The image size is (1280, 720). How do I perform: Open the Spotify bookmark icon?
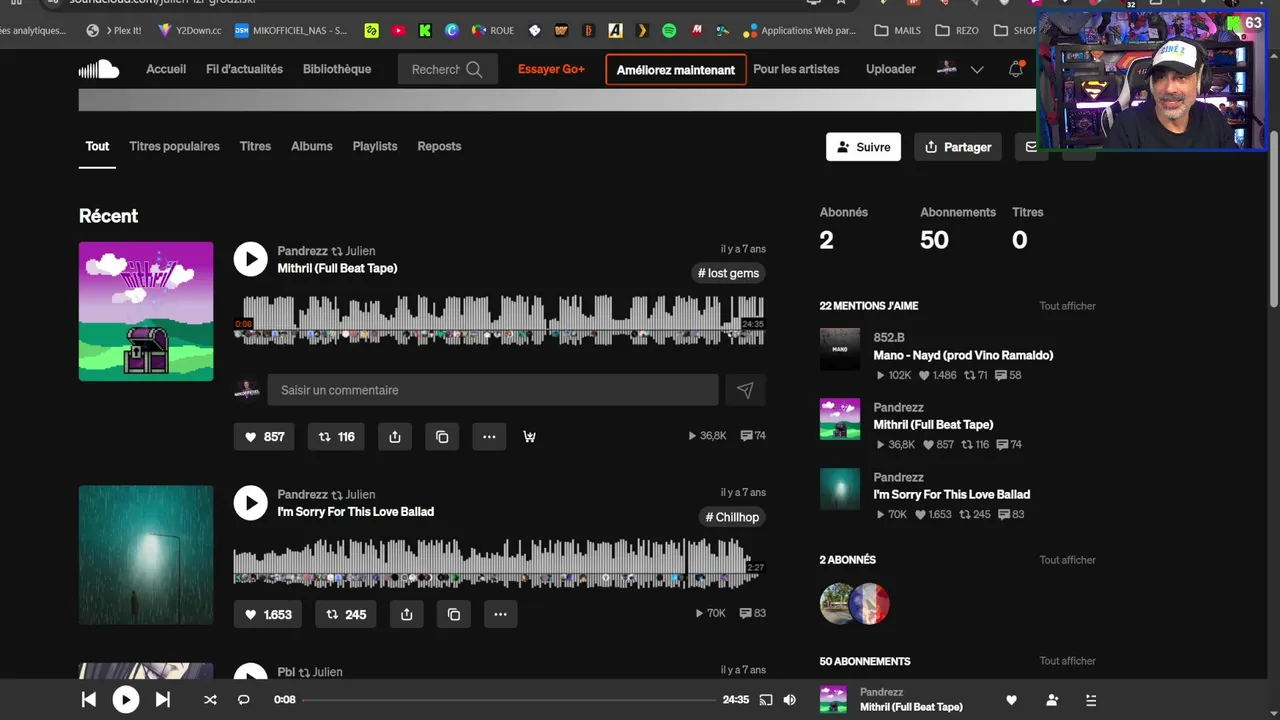669,31
